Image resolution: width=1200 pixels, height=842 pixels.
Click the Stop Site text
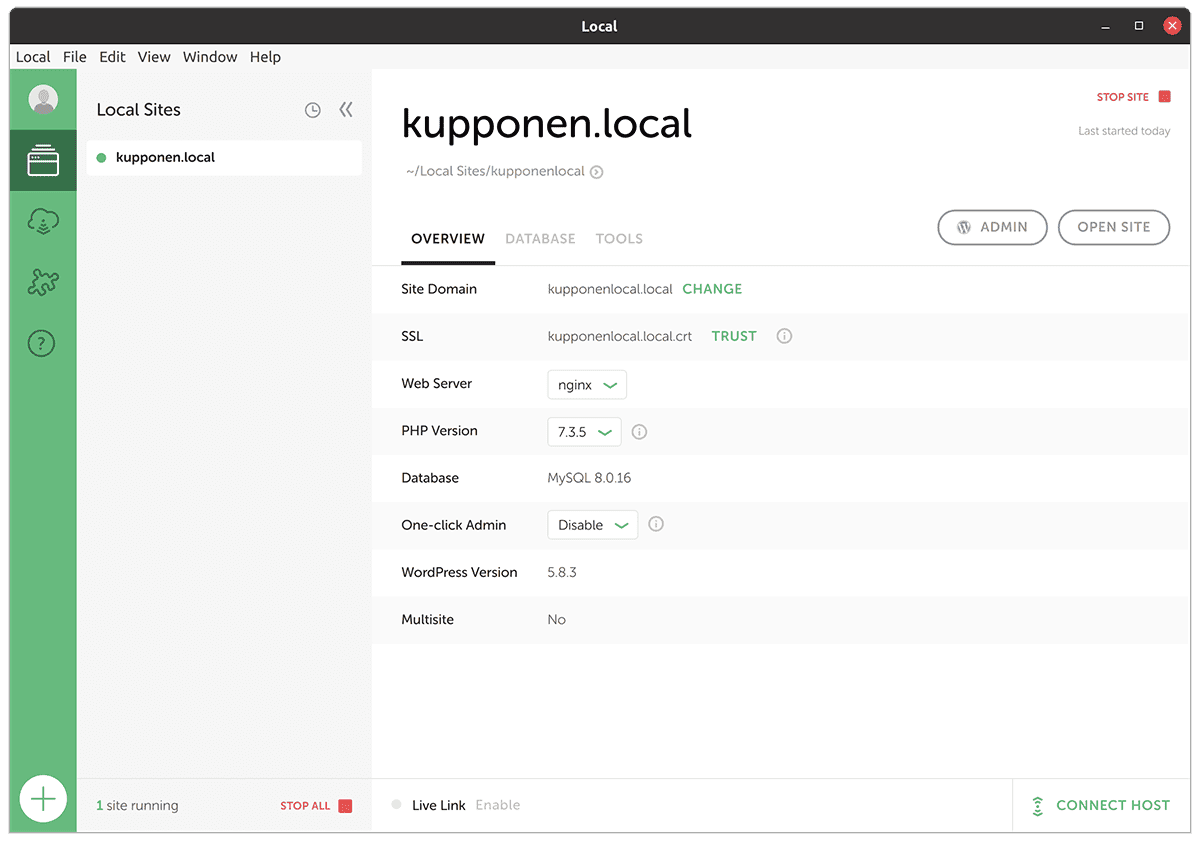coord(1123,97)
